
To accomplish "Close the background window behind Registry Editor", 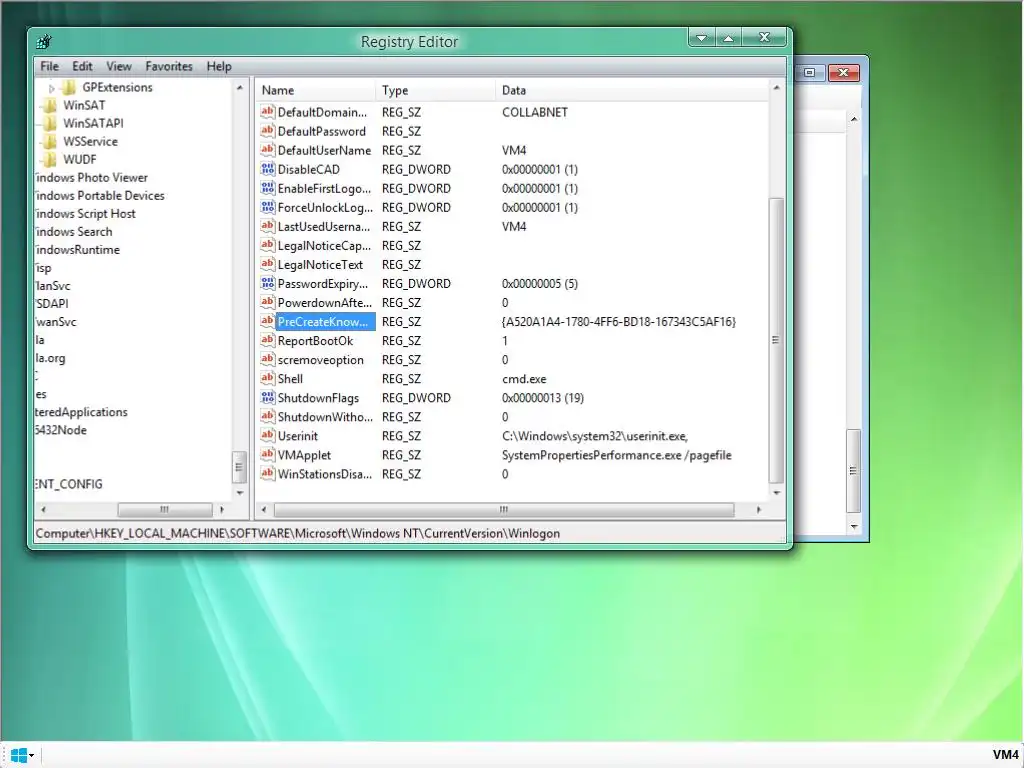I will pos(843,72).
